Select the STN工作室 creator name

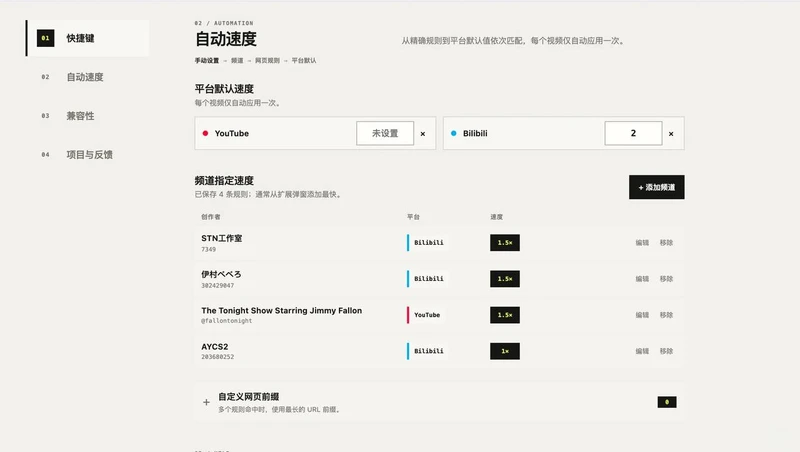click(x=221, y=238)
